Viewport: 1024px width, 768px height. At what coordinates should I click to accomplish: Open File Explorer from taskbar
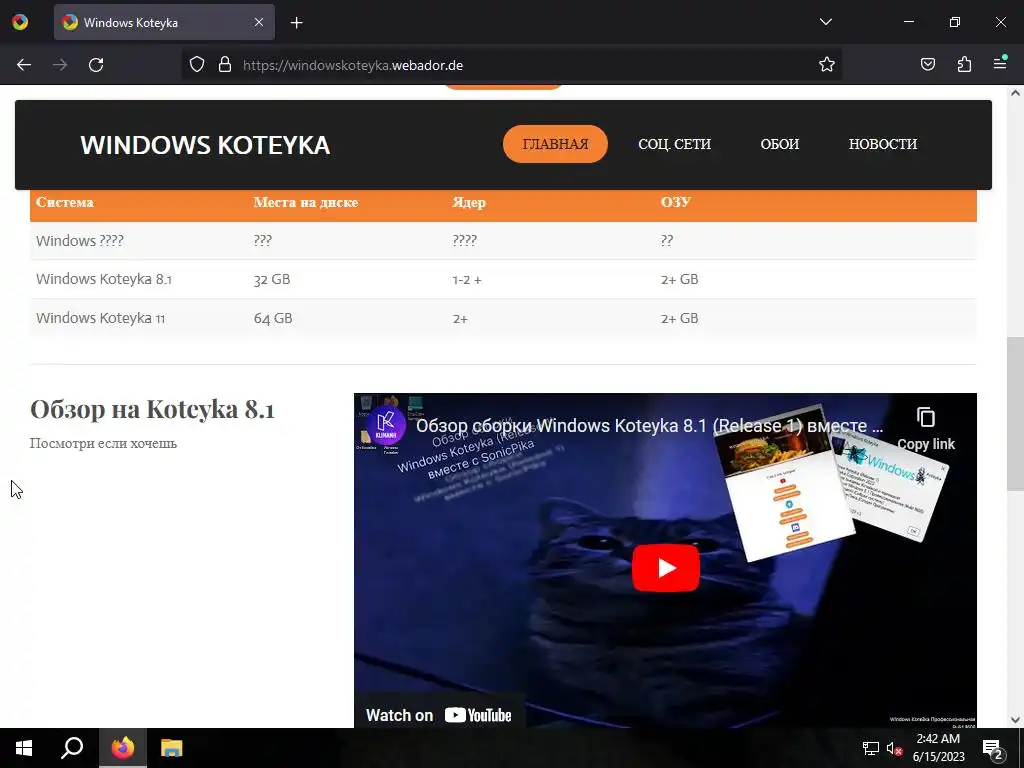tap(171, 748)
